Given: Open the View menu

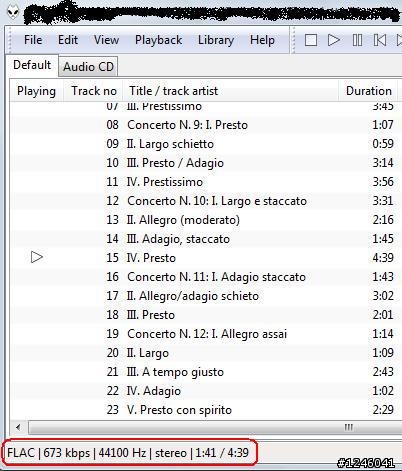Looking at the screenshot, I should pos(106,40).
